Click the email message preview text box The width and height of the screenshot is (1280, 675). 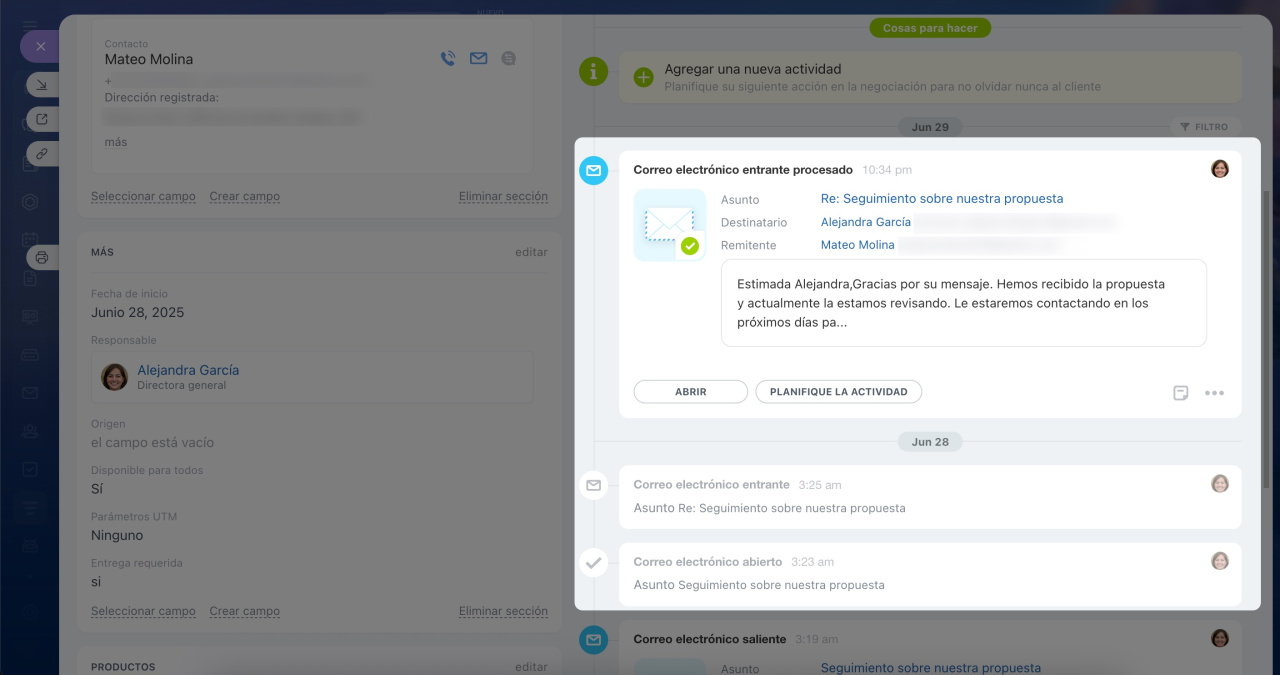pos(963,303)
